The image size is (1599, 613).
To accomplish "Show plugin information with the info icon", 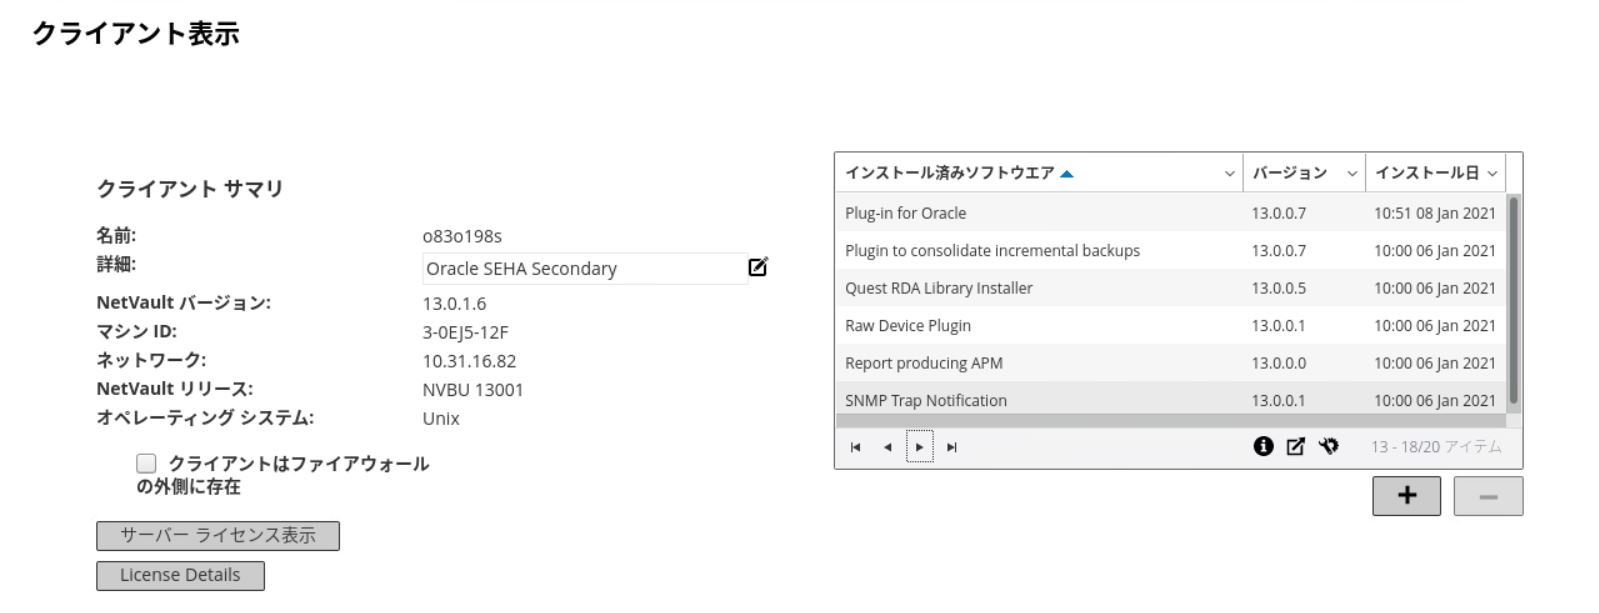I will point(1263,446).
